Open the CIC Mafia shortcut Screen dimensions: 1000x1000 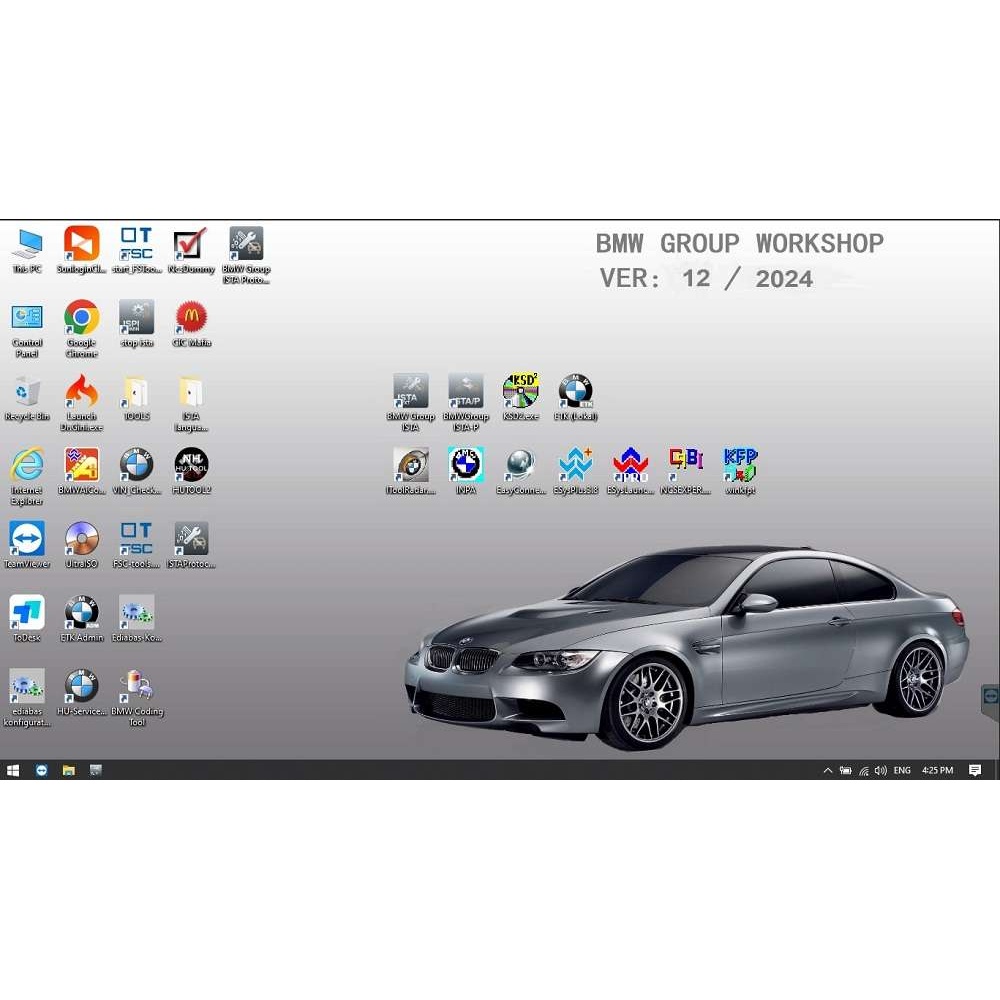coord(191,324)
